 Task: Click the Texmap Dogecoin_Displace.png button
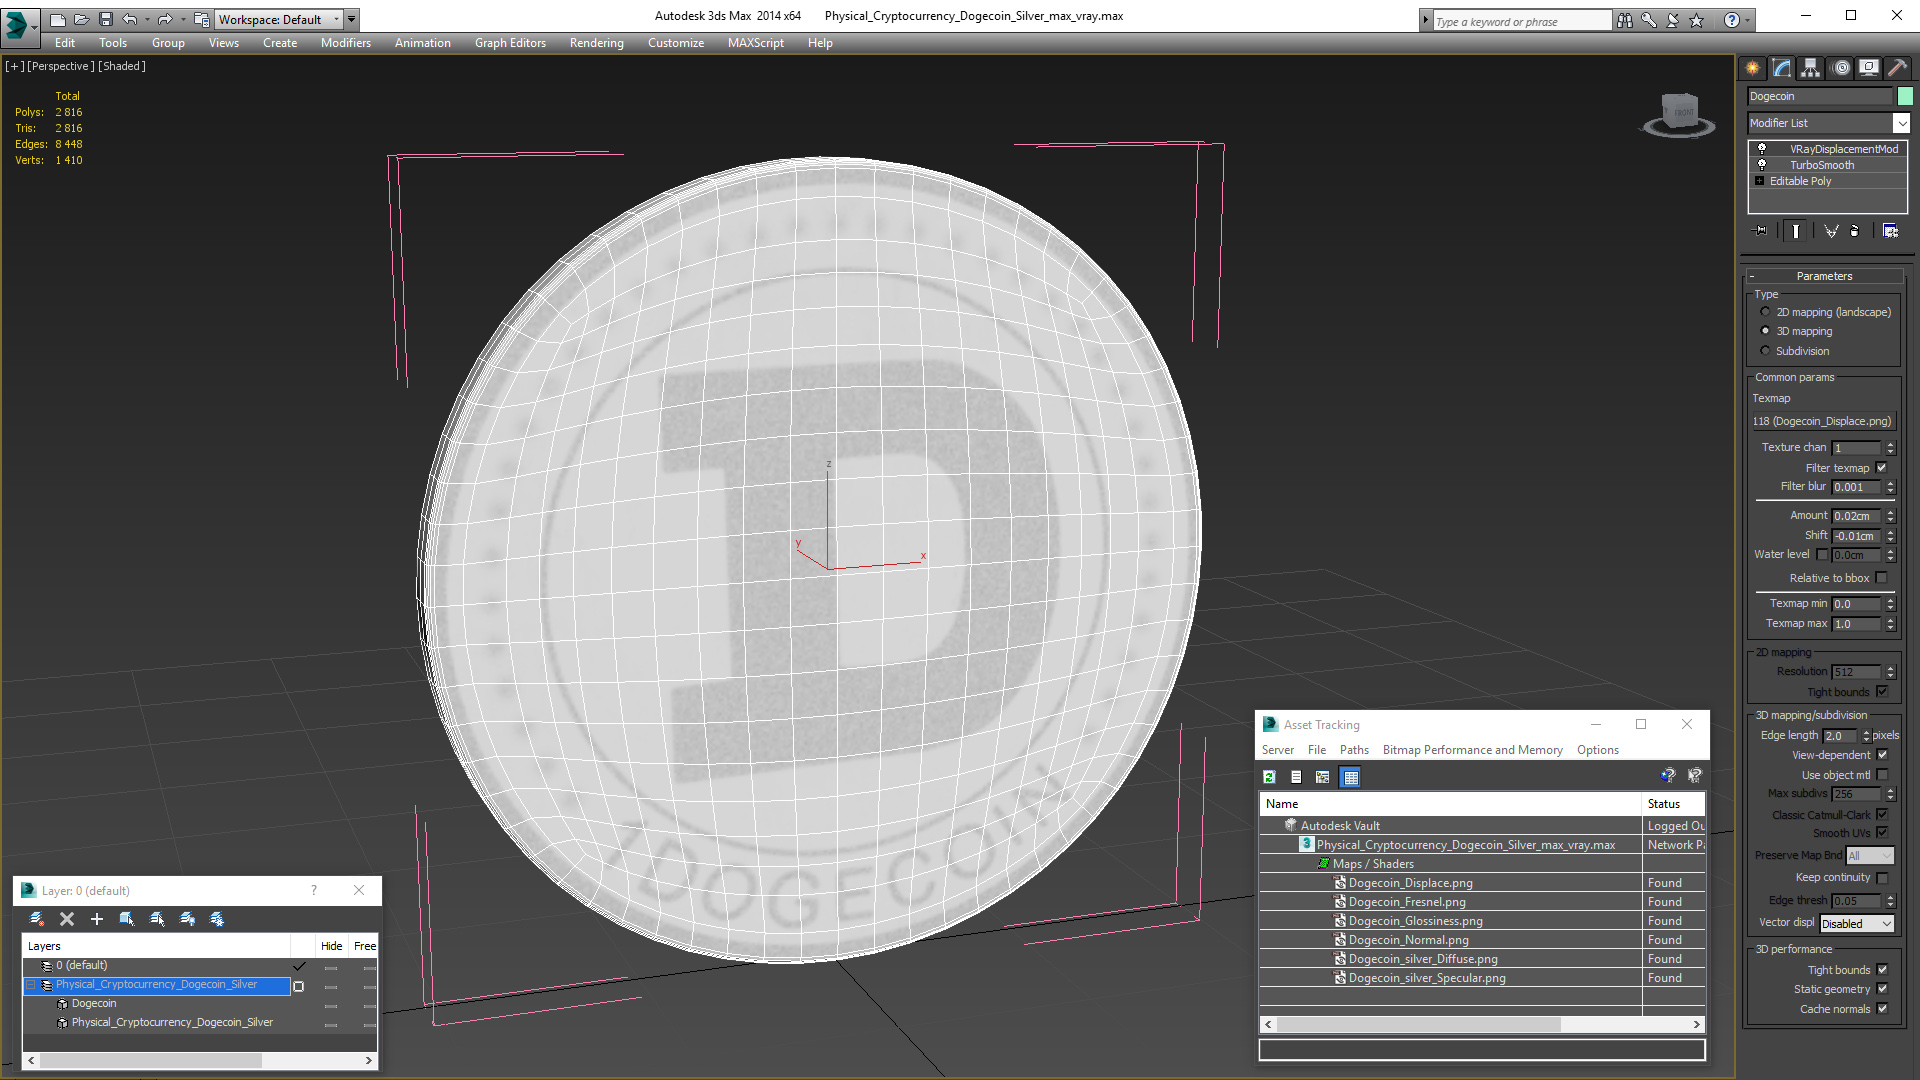click(x=1822, y=421)
